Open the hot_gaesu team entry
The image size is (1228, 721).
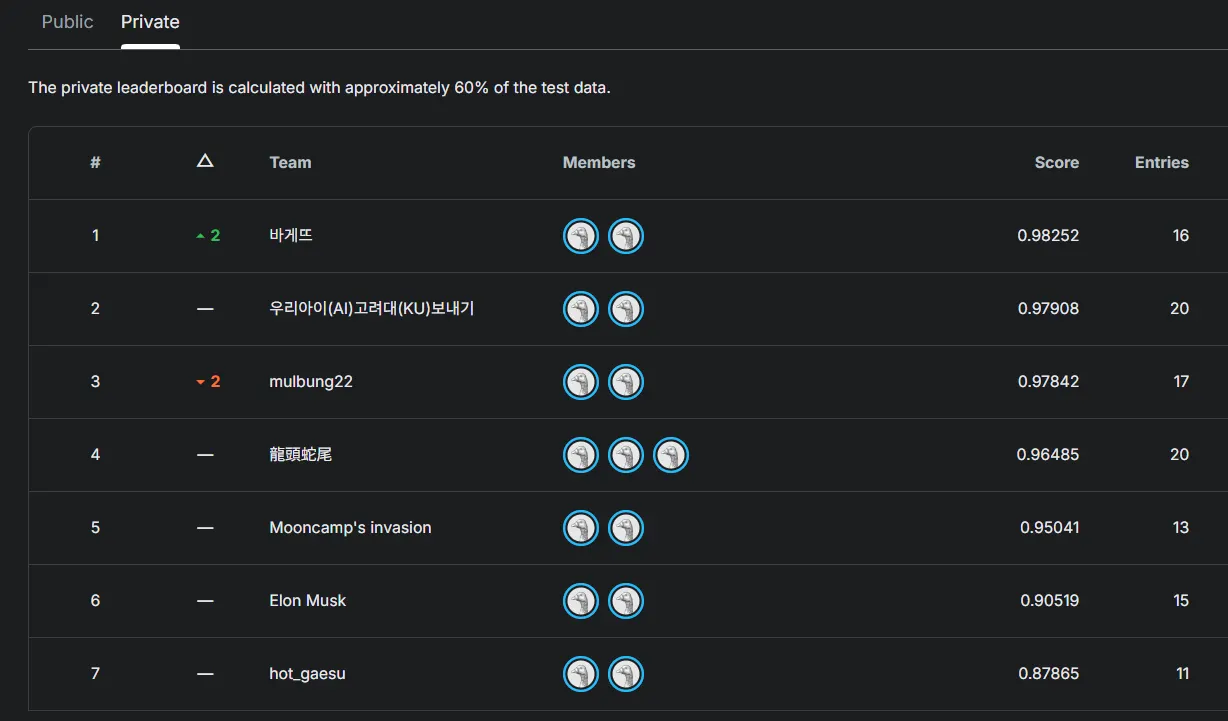[307, 674]
